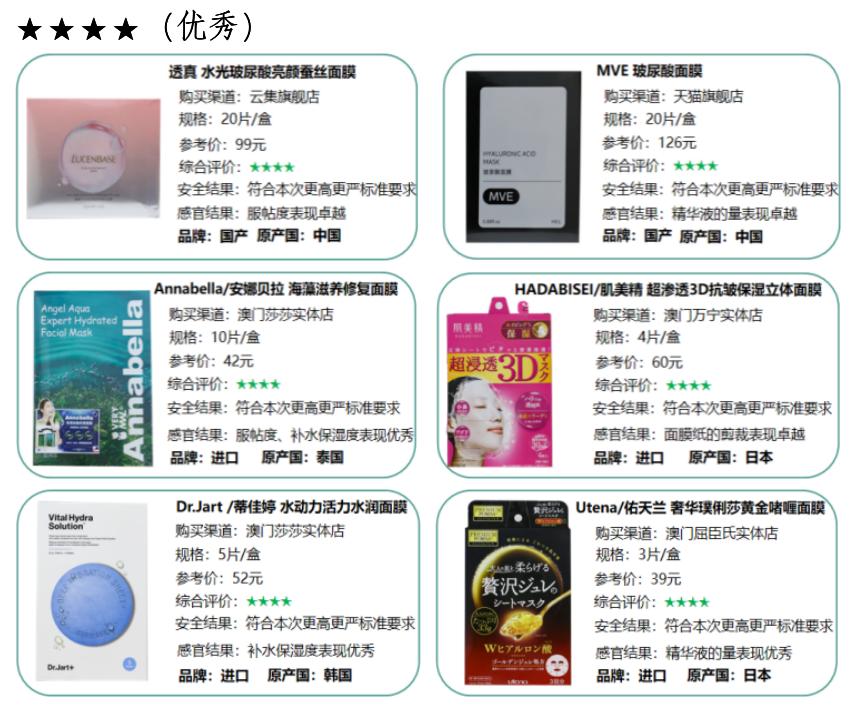Click the Dr.Jart/蒂佳婷 水动力活力水润面膜 title
The image size is (856, 714).
coord(292,507)
